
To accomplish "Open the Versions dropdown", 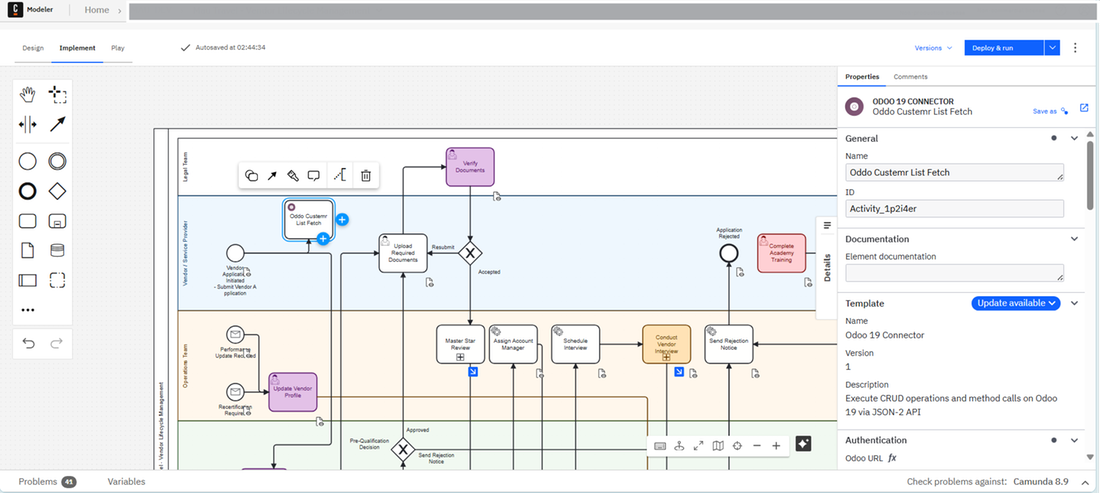I will point(933,48).
